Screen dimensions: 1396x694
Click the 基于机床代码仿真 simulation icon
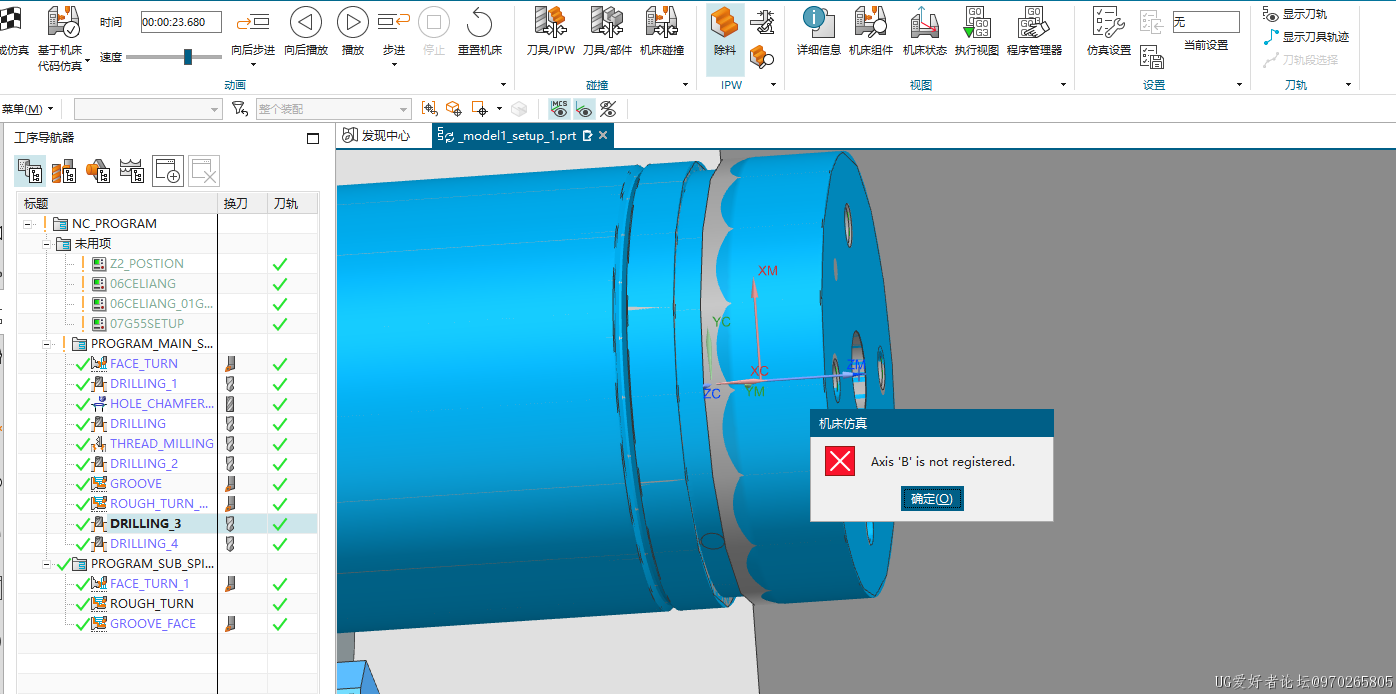64,22
